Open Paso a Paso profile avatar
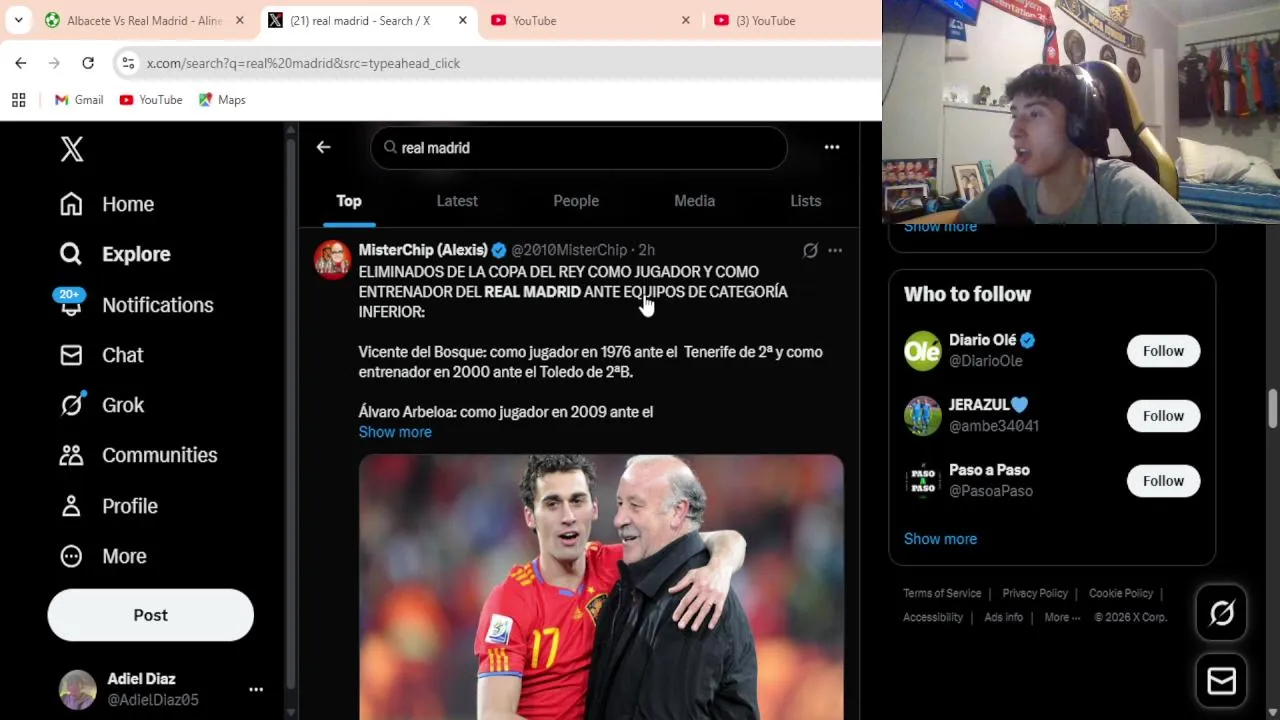The height and width of the screenshot is (720, 1280). [x=923, y=481]
